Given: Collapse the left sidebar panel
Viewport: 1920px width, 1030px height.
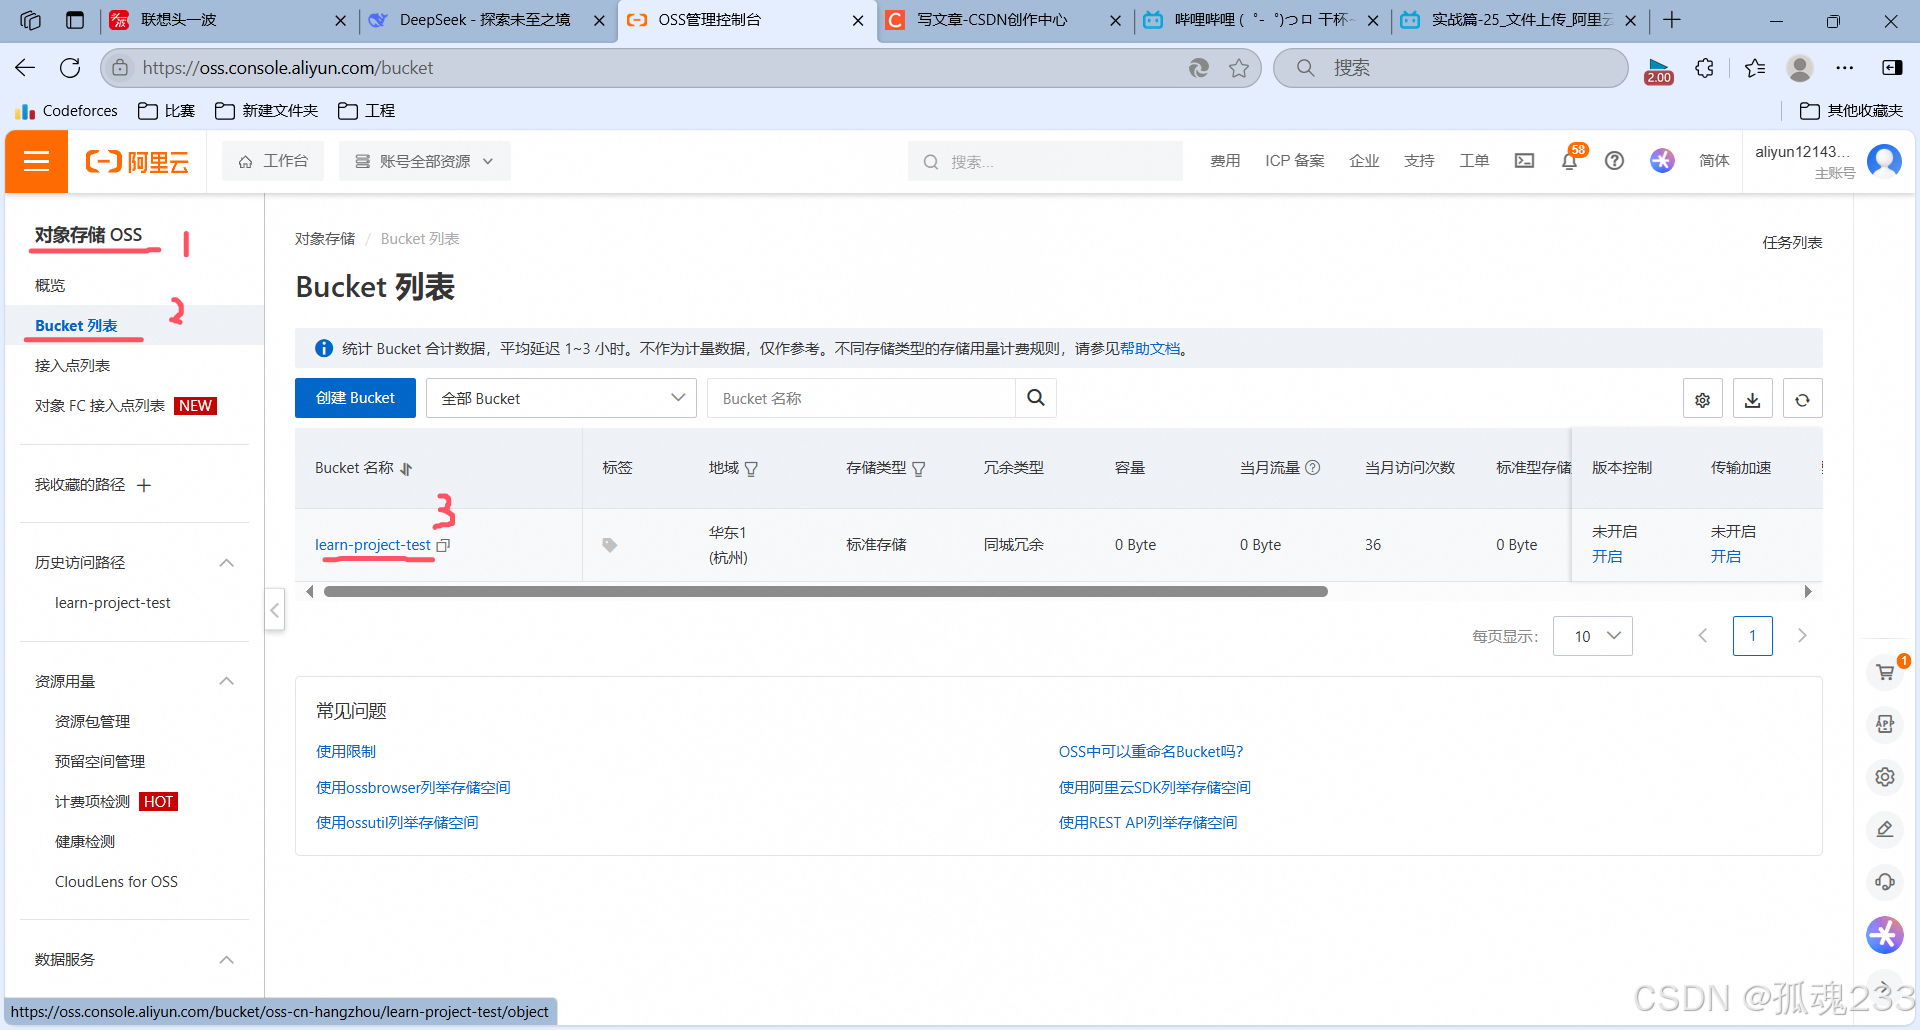Looking at the screenshot, I should (275, 610).
